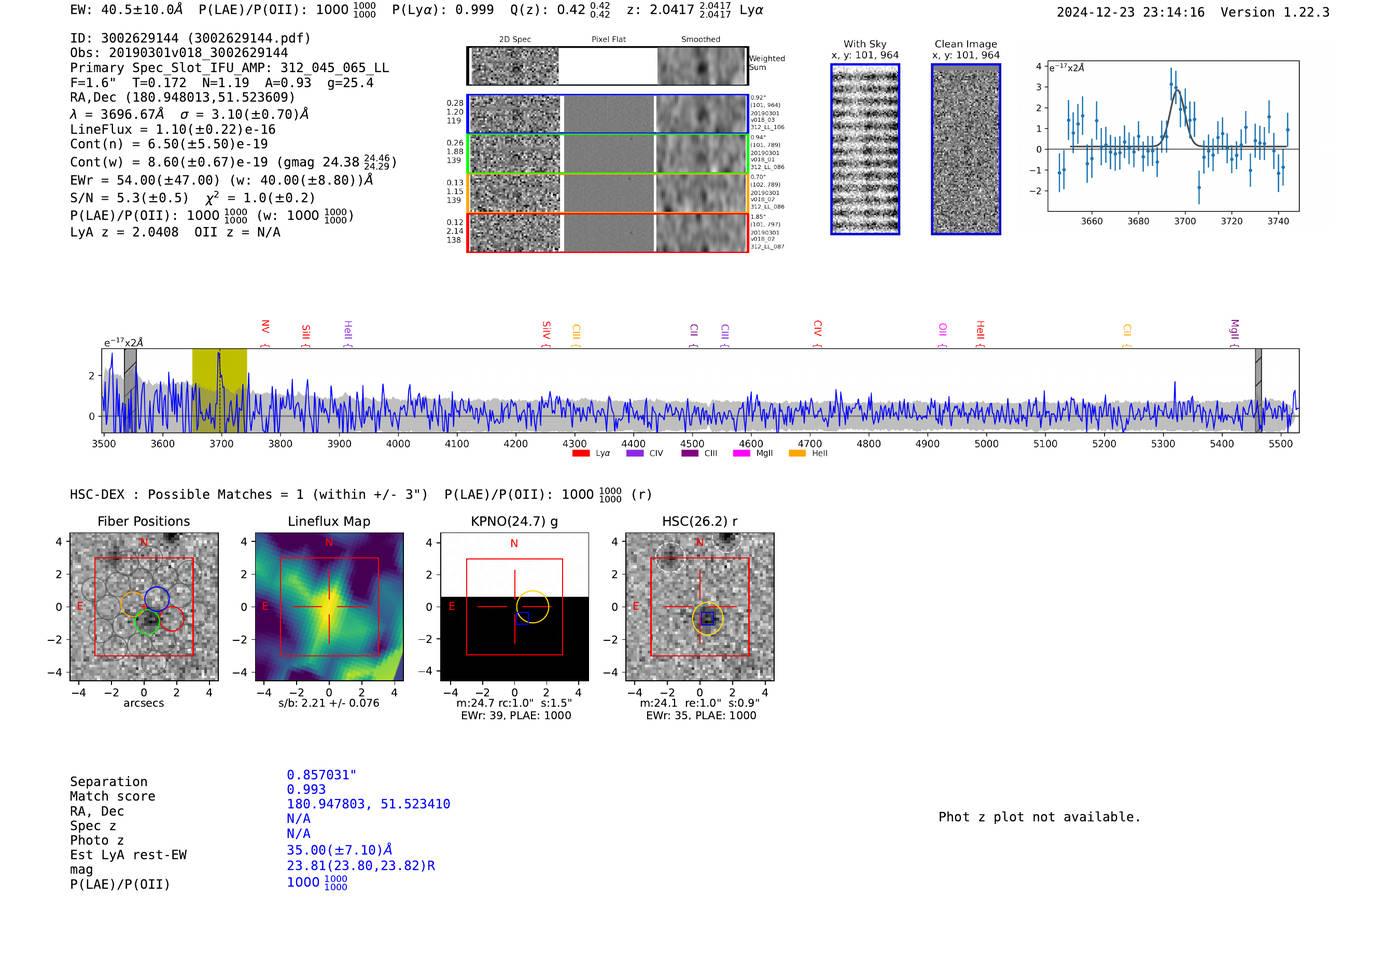Click the green fiber circle in Fiber Positions

pos(147,622)
